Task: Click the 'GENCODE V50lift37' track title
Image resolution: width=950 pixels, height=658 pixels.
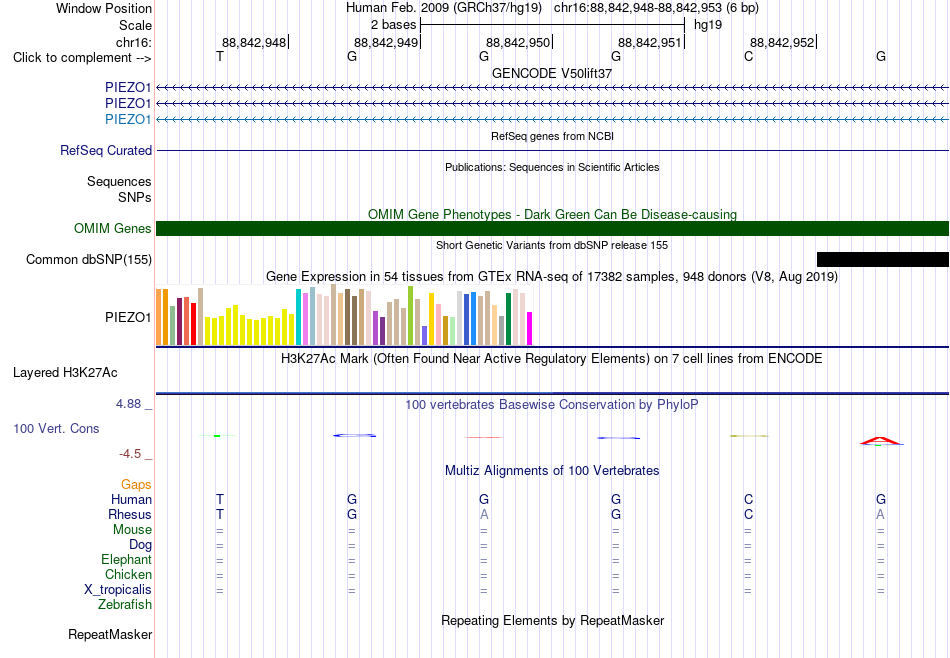Action: (552, 73)
